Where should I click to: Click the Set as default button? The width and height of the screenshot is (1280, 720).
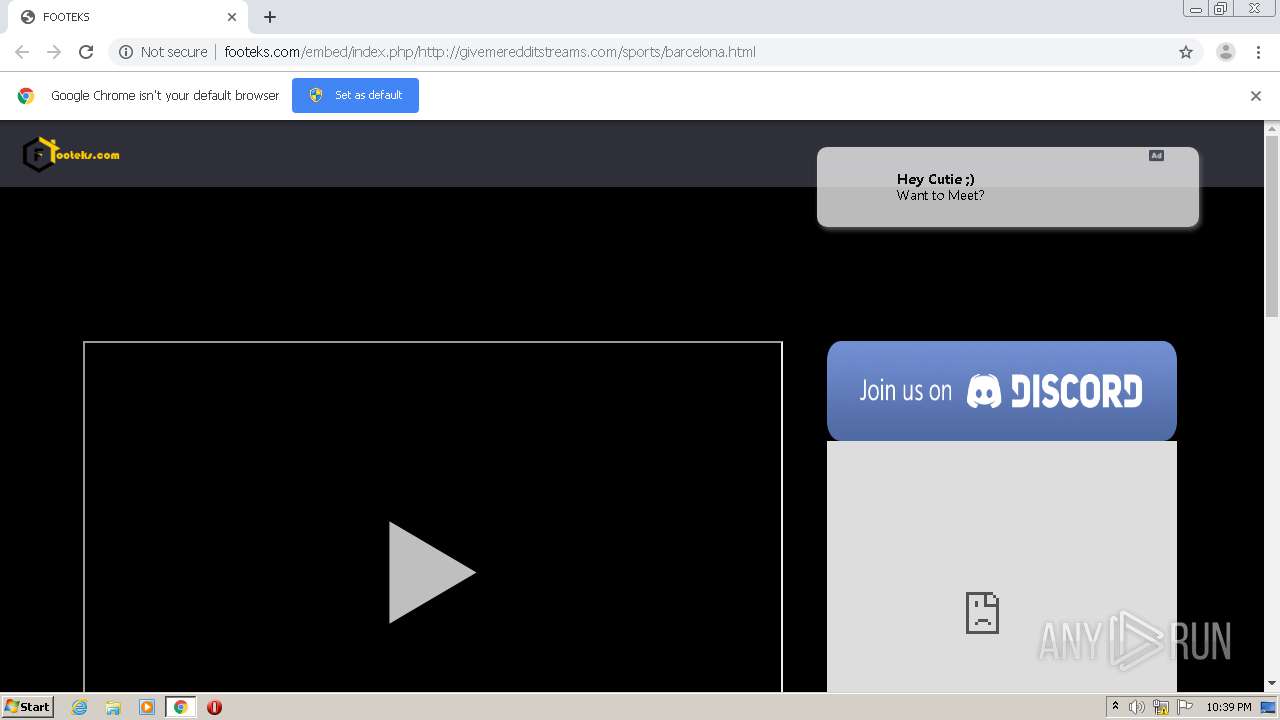pyautogui.click(x=355, y=95)
